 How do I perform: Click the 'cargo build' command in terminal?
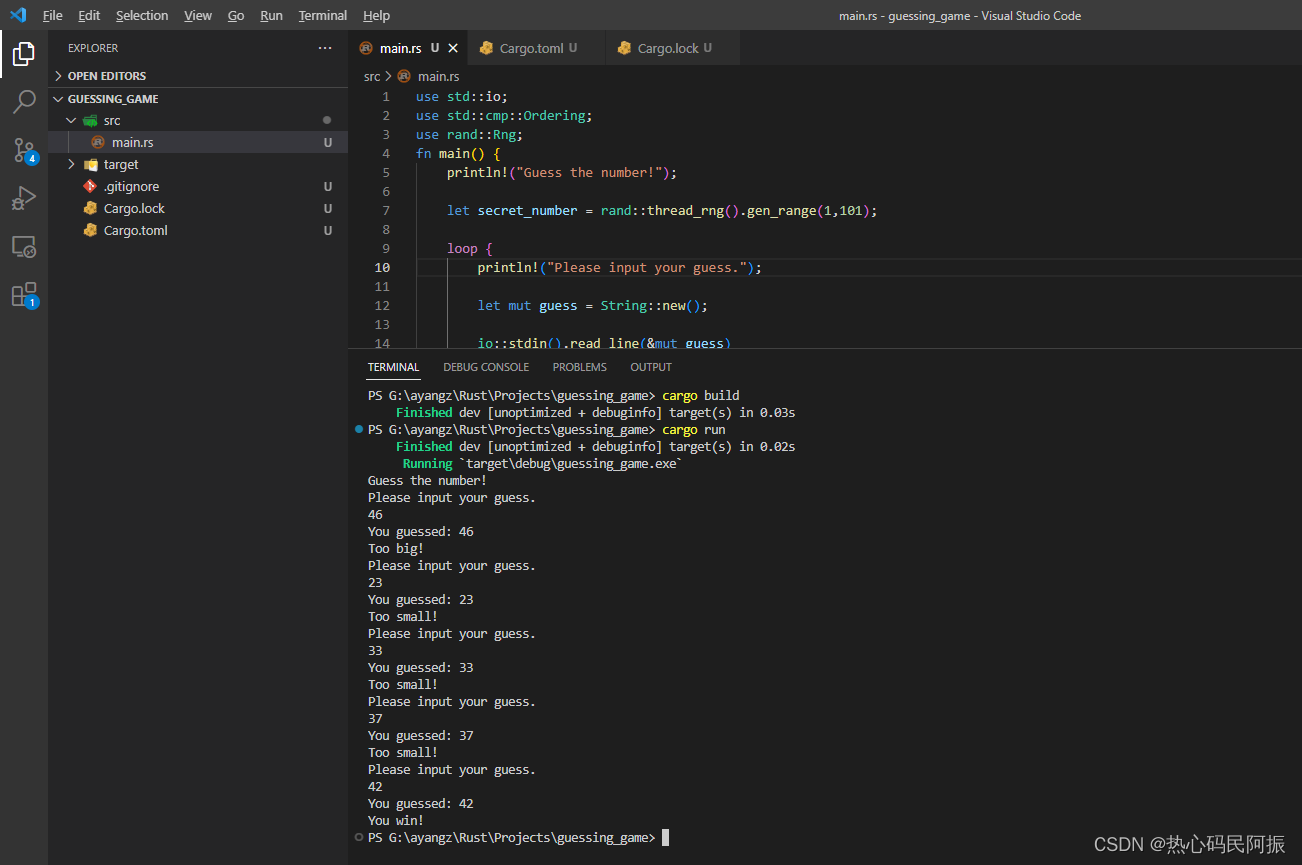(700, 396)
